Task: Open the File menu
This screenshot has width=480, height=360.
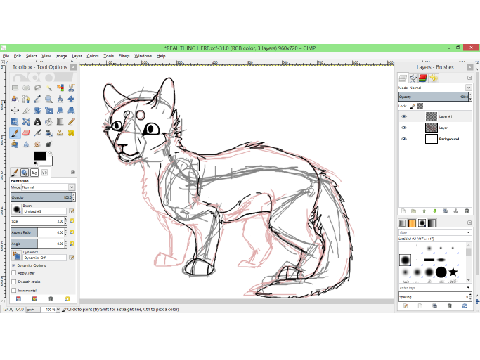Action: [6, 56]
